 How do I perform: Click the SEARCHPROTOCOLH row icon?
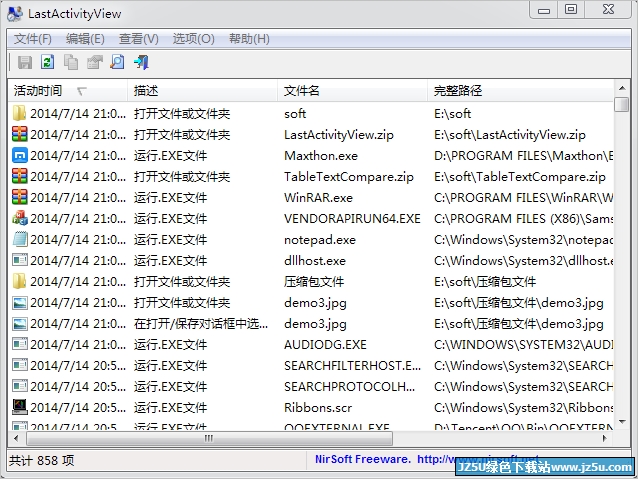20,386
